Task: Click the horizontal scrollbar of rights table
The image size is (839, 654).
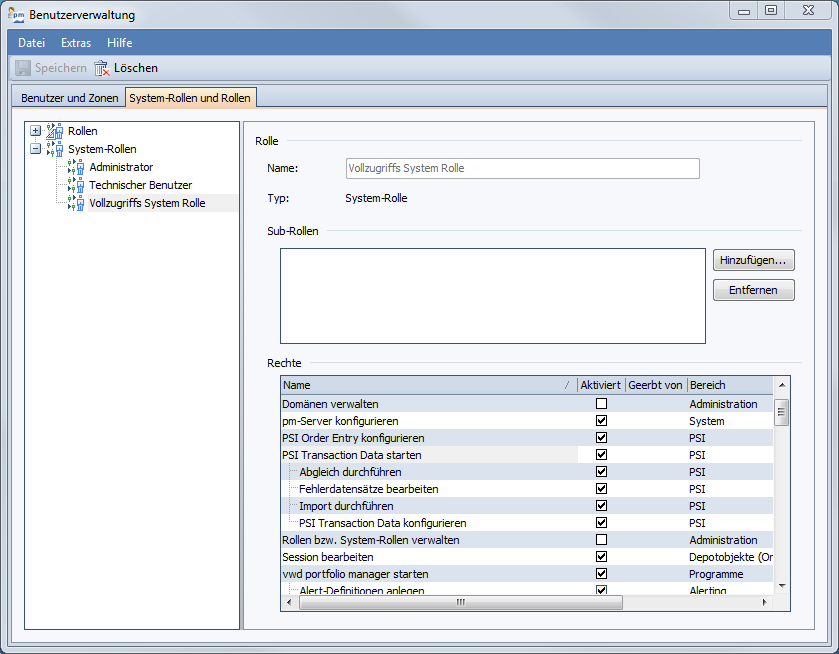Action: (460, 603)
